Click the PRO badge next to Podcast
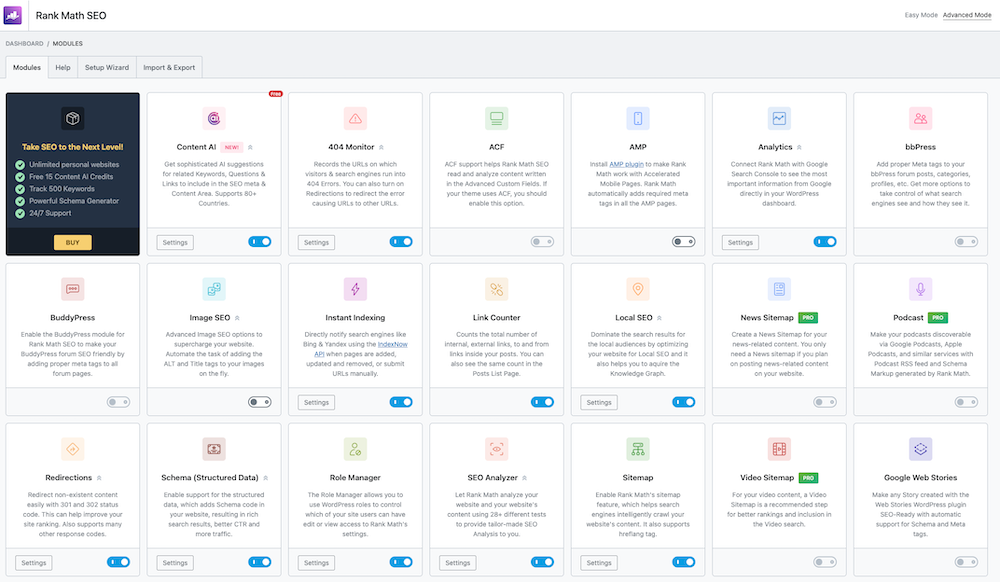 pos(938,317)
